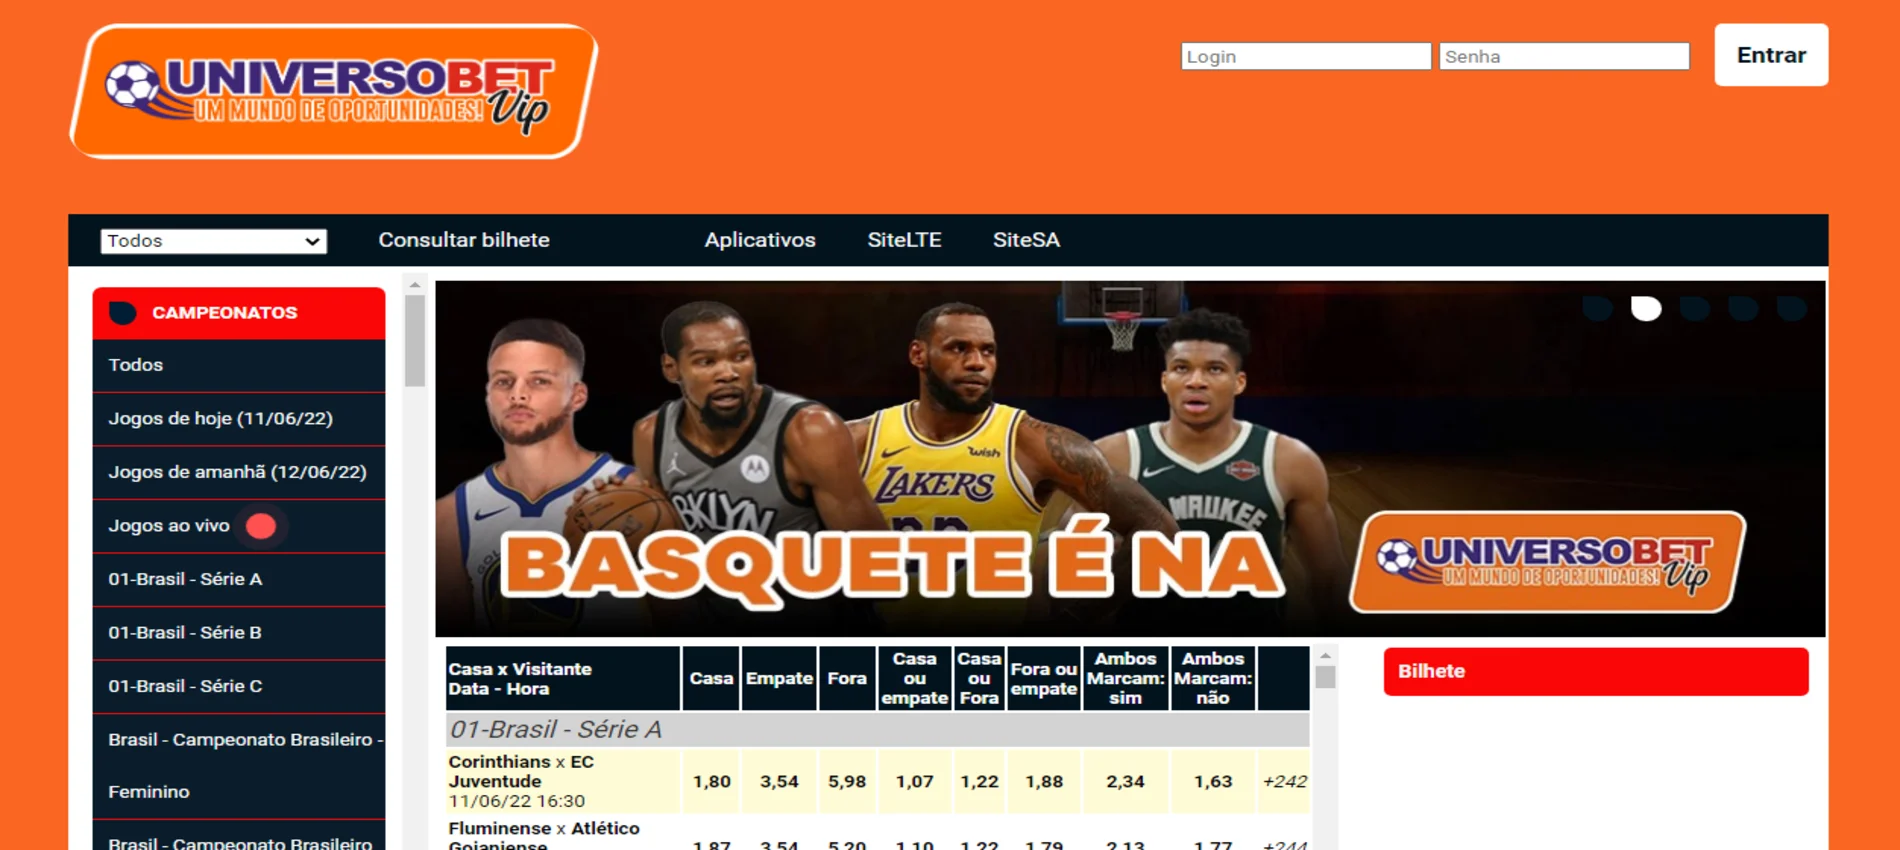Viewport: 1900px width, 850px height.
Task: Click Corinthians x EC Juventude match name
Action: point(521,772)
